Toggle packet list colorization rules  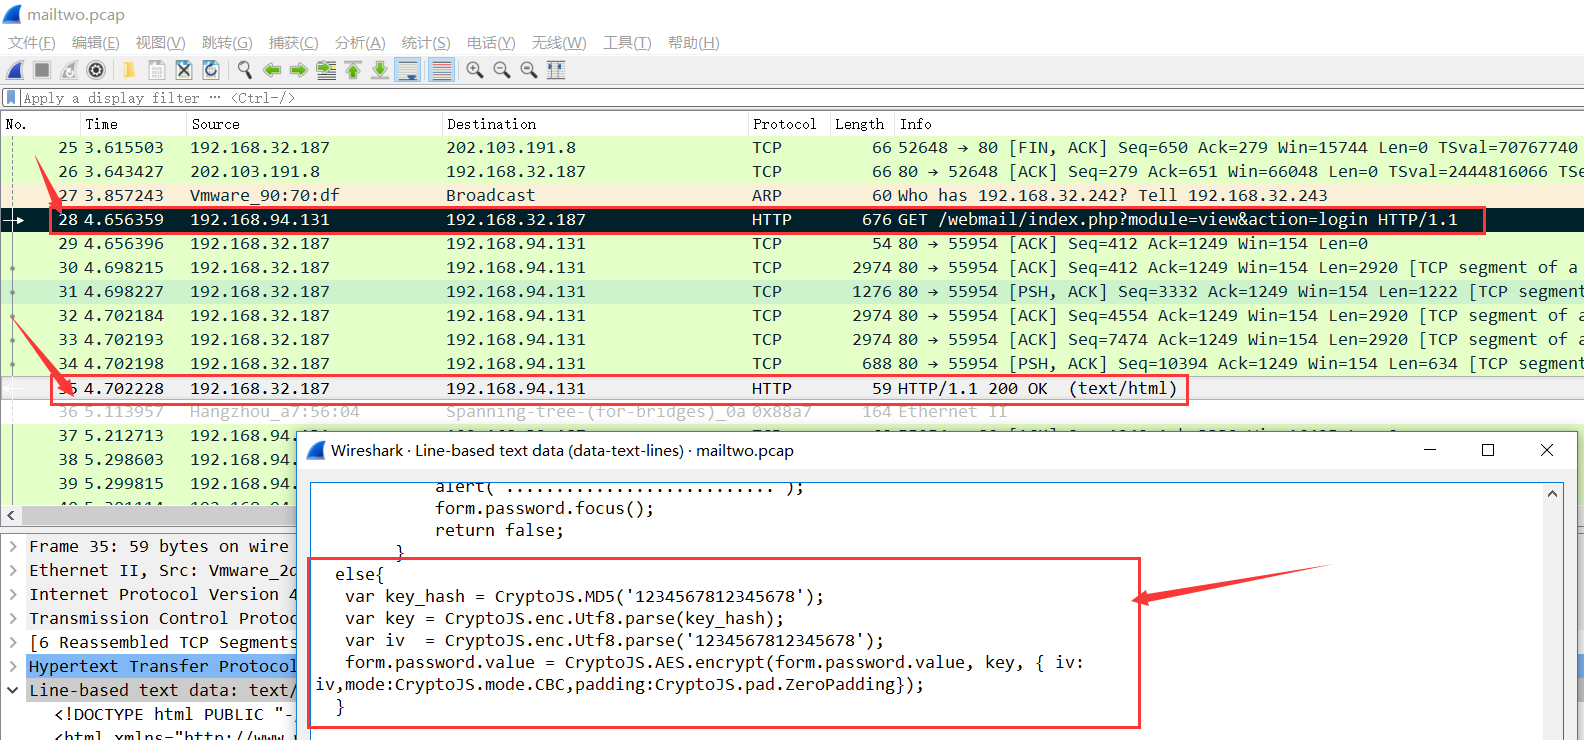pos(441,70)
